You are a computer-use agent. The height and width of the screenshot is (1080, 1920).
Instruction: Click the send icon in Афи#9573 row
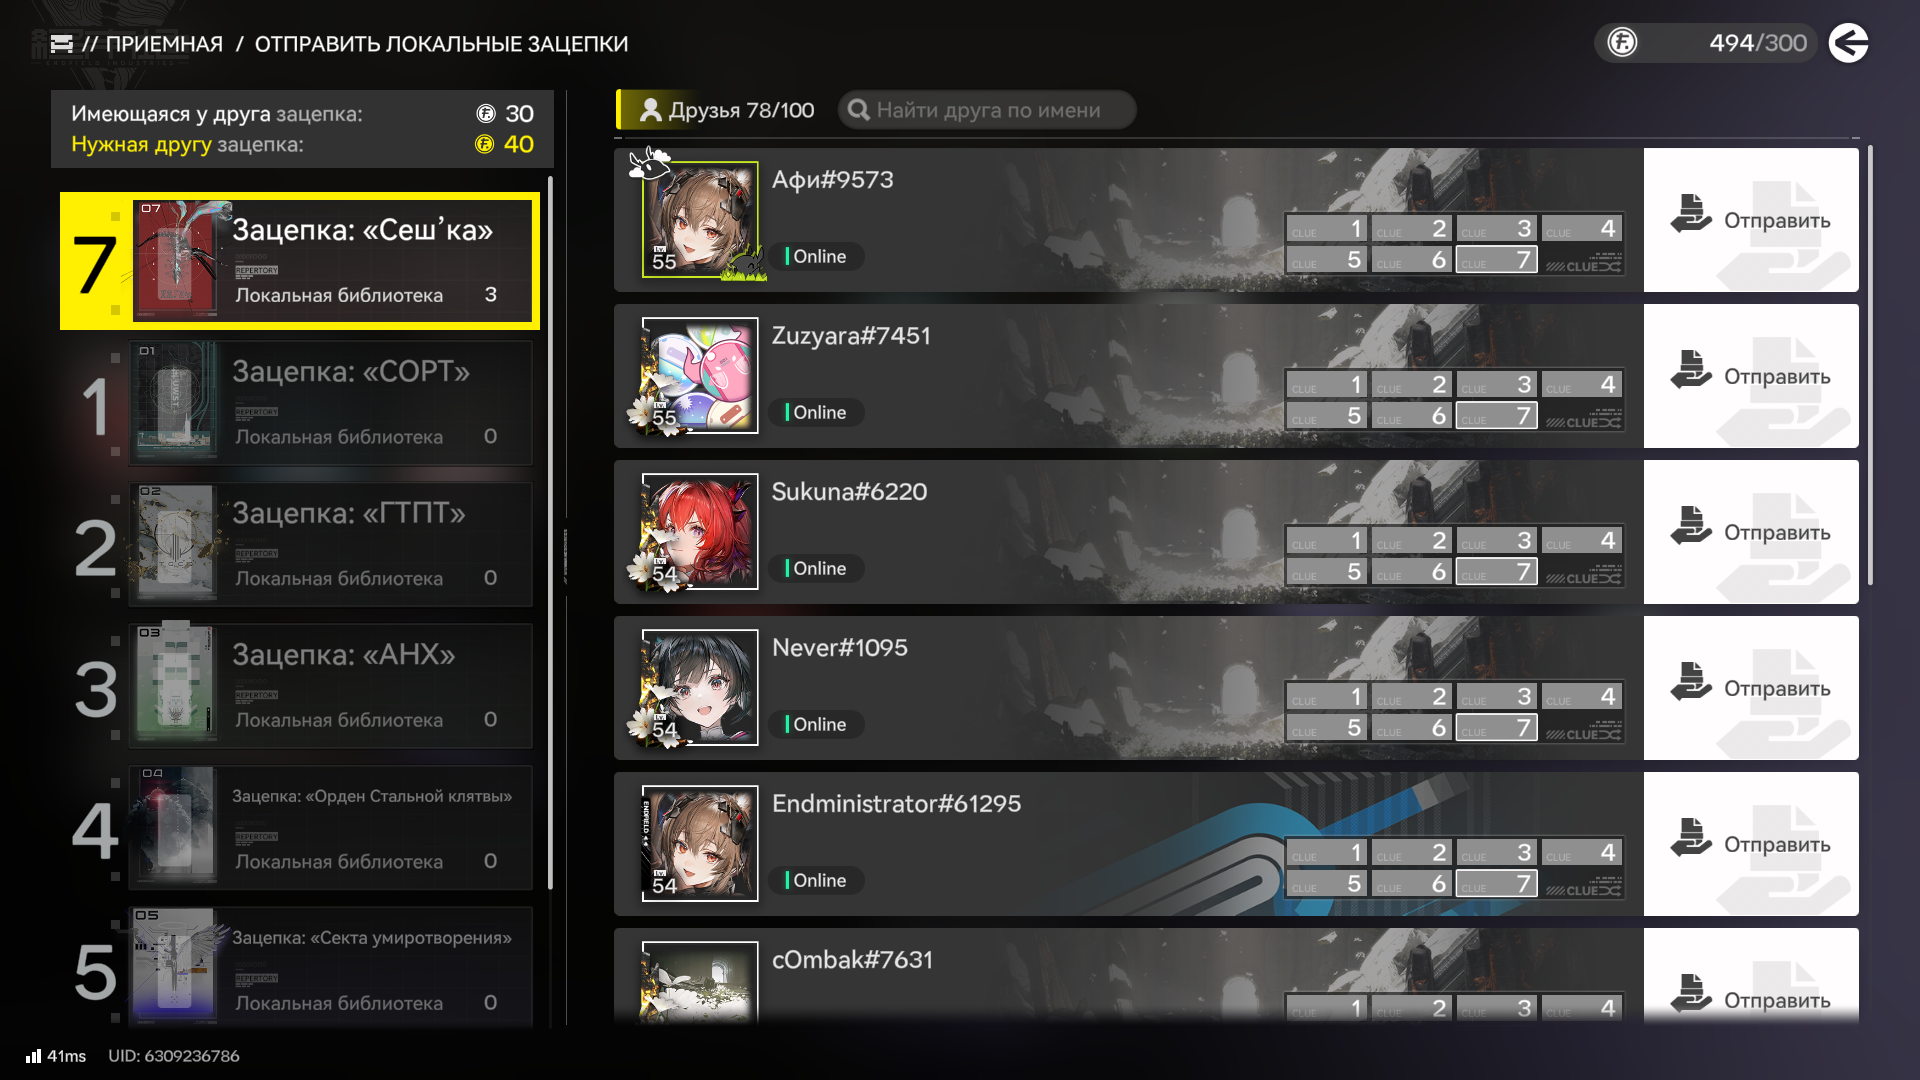click(x=1691, y=214)
